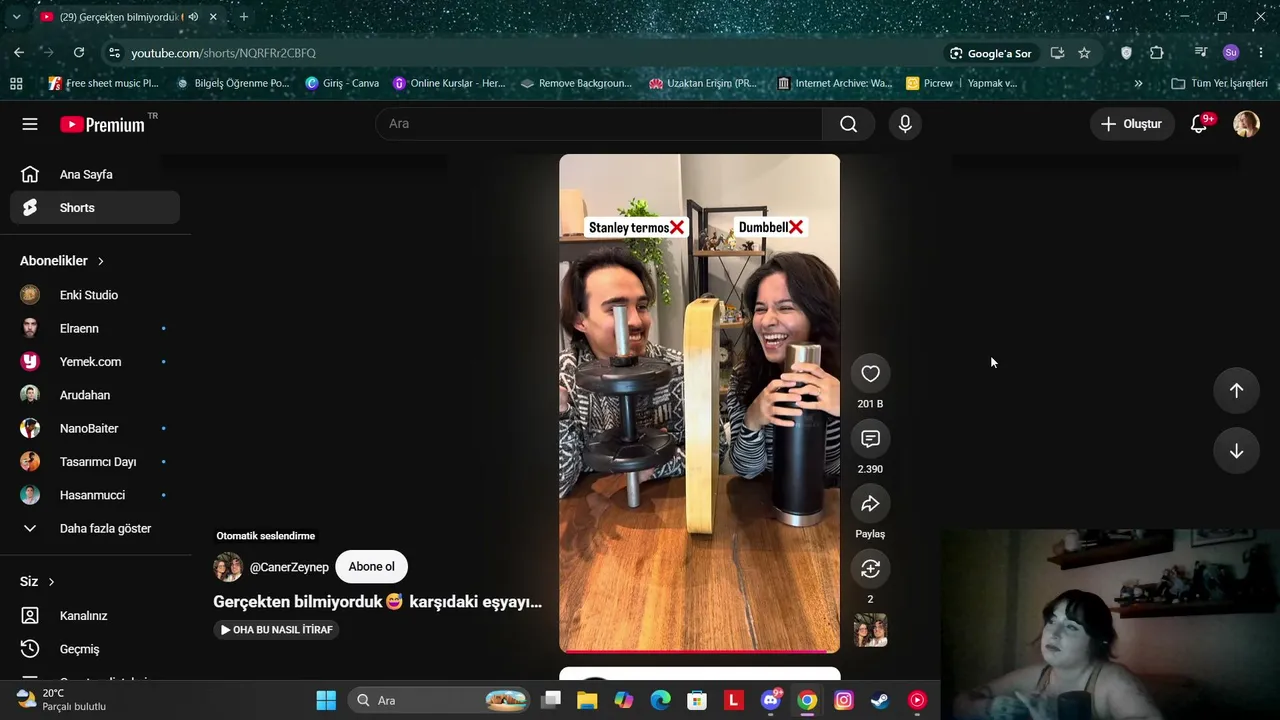Open the Tasarımcı Dayı channel
This screenshot has height=720, width=1280.
(x=95, y=462)
